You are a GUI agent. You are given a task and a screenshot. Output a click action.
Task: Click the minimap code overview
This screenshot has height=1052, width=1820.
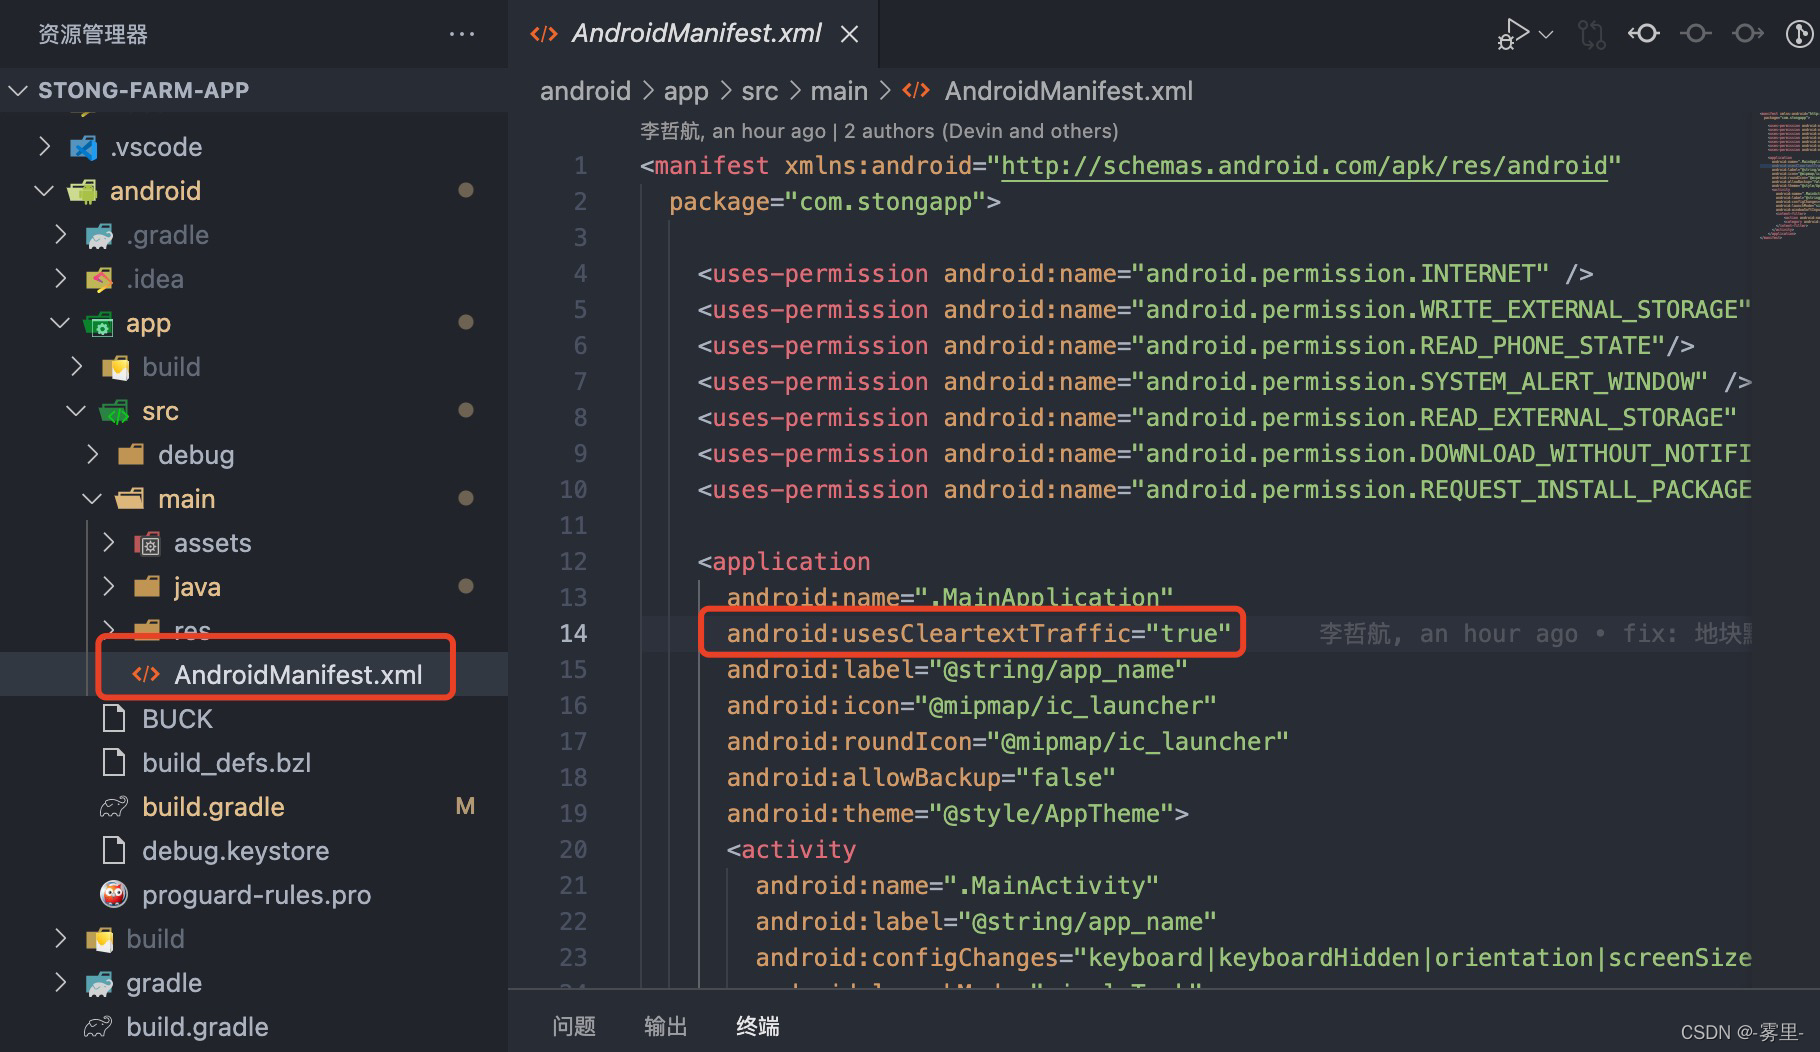(1788, 176)
